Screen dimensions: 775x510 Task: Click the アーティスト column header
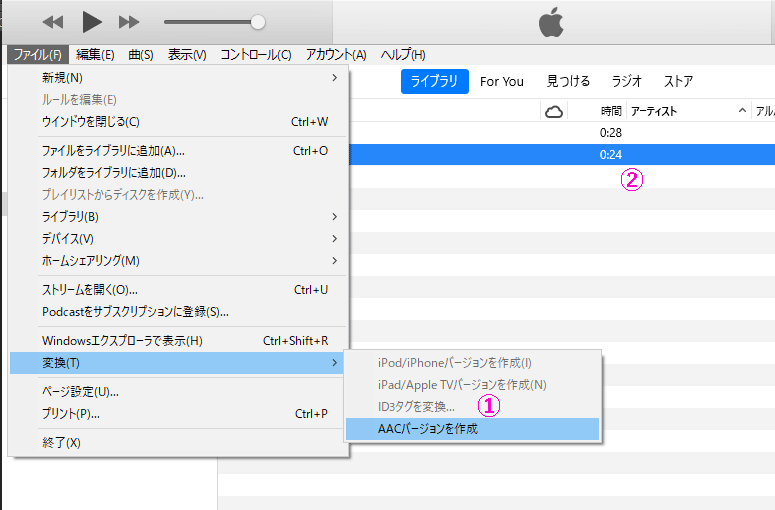(689, 111)
